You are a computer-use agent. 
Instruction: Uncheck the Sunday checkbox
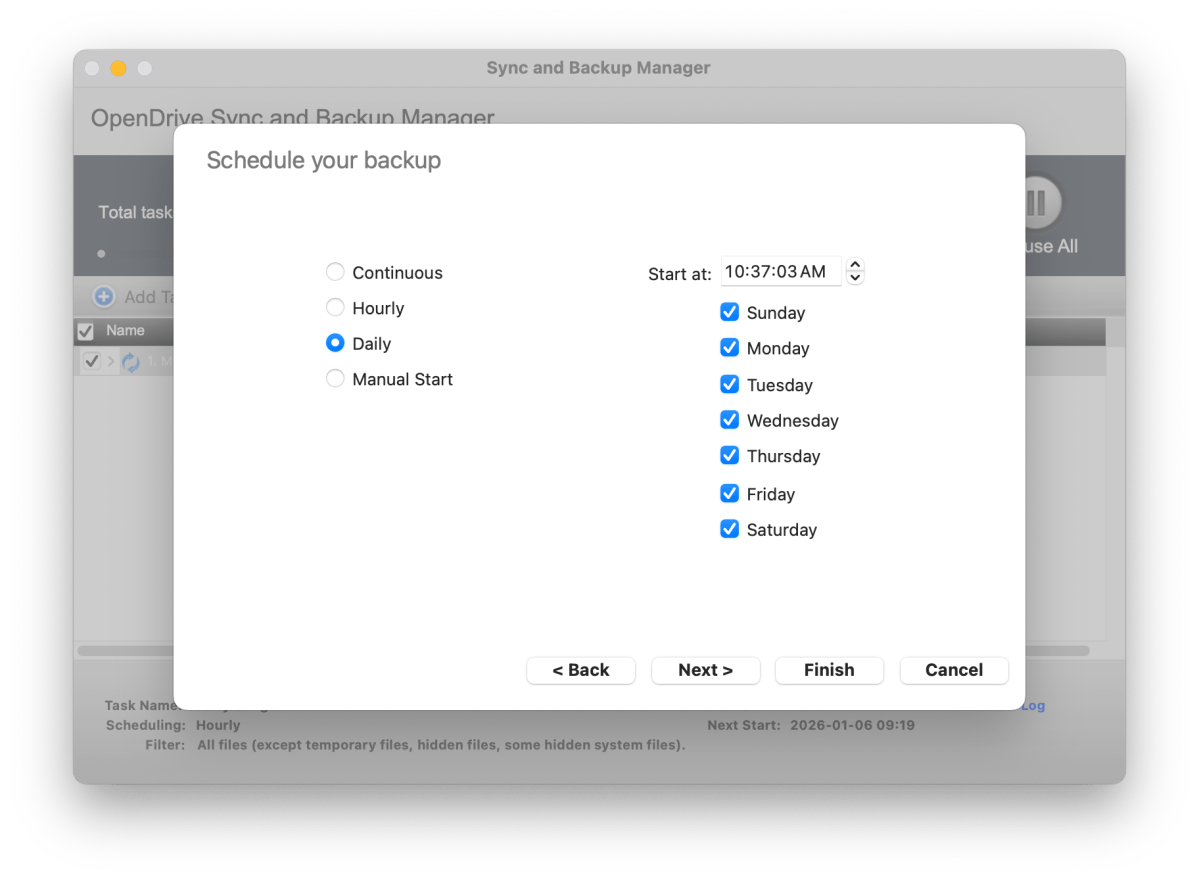tap(730, 313)
